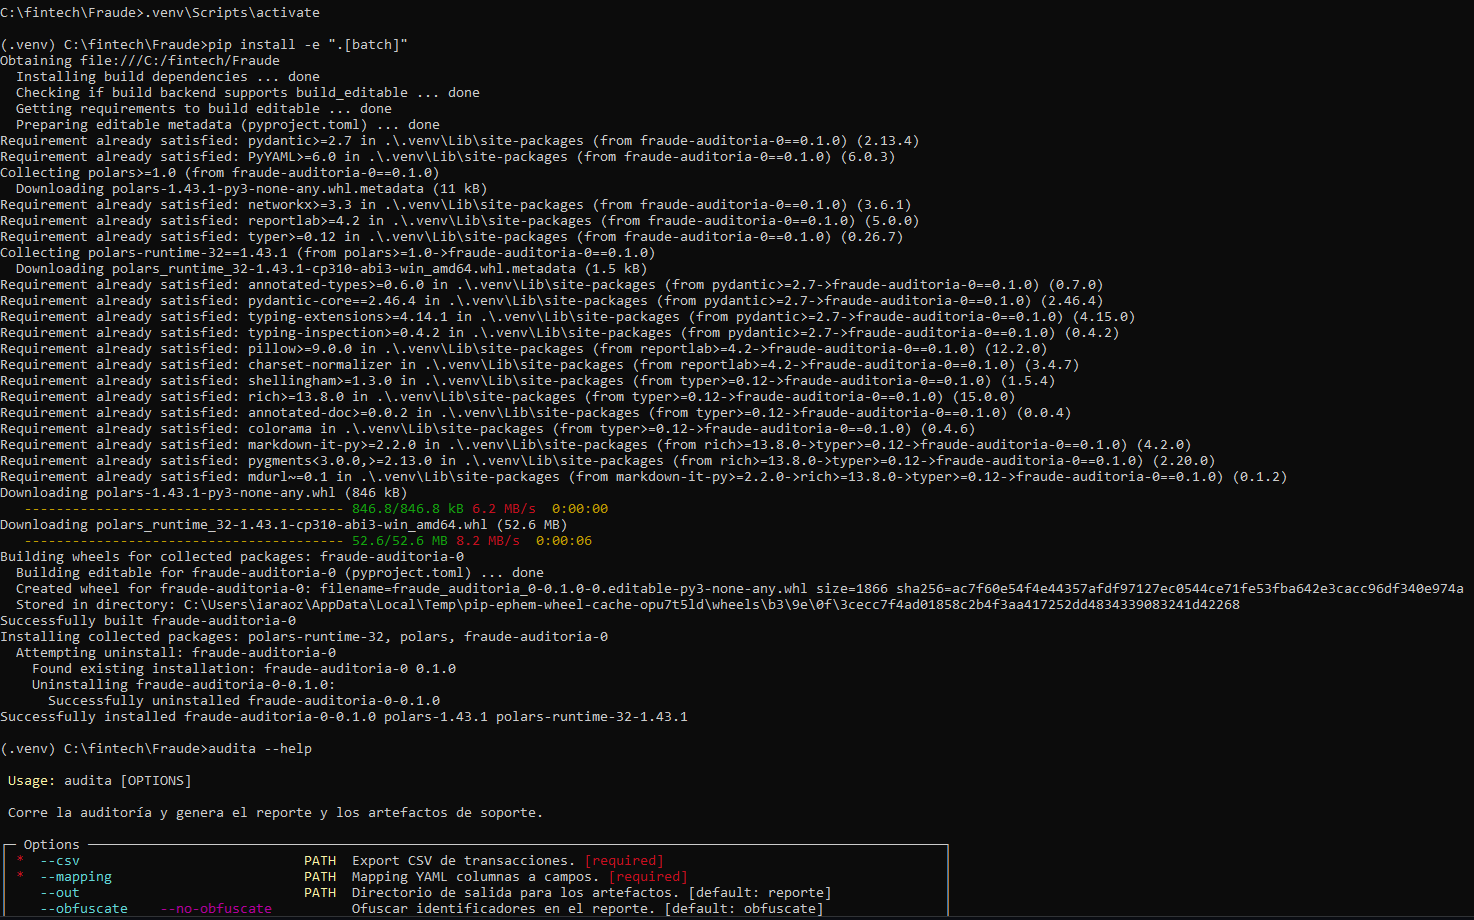The width and height of the screenshot is (1474, 920).
Task: Select the --mapping option name
Action: [76, 877]
